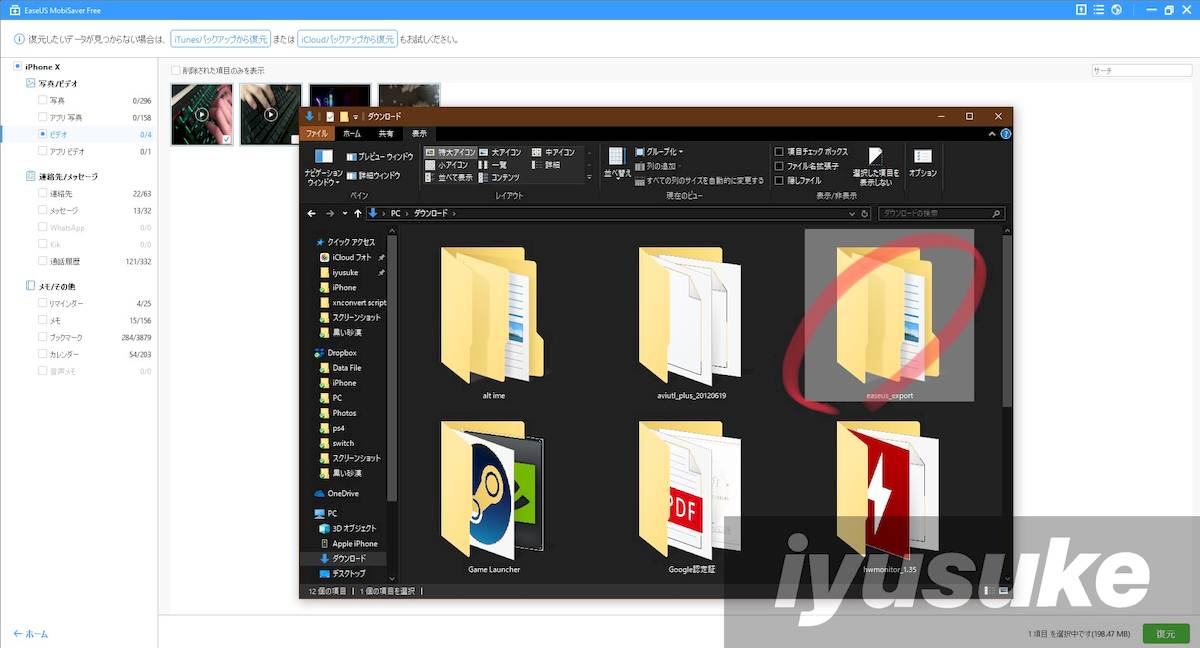Click iCloudバックアップから復元 button
1200x648 pixels.
pos(347,39)
